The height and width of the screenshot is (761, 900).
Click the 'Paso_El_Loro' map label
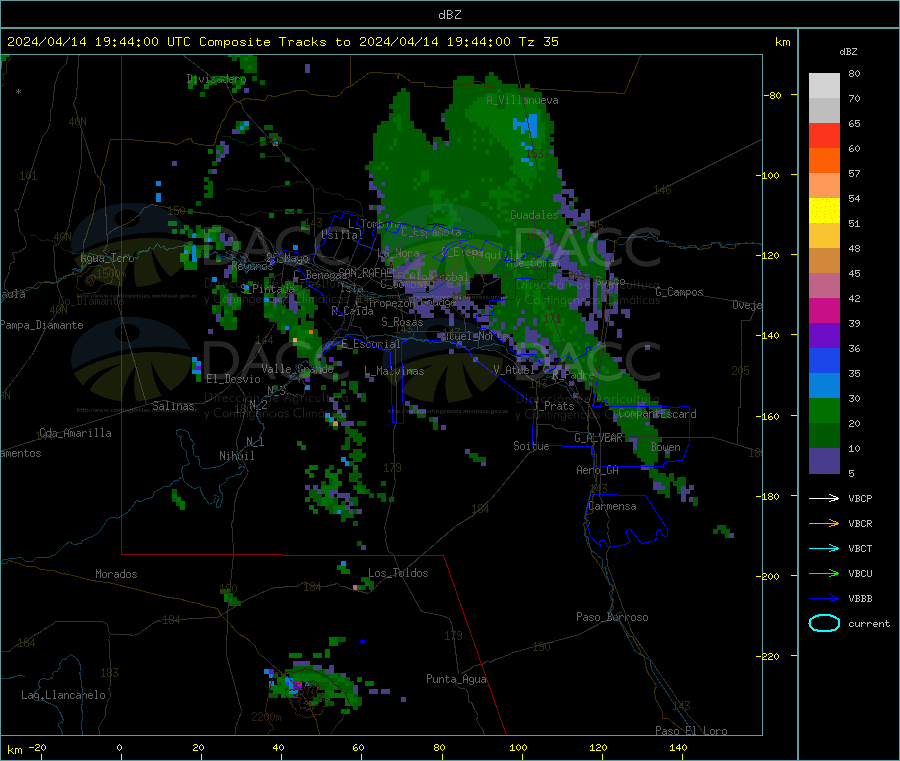point(691,731)
